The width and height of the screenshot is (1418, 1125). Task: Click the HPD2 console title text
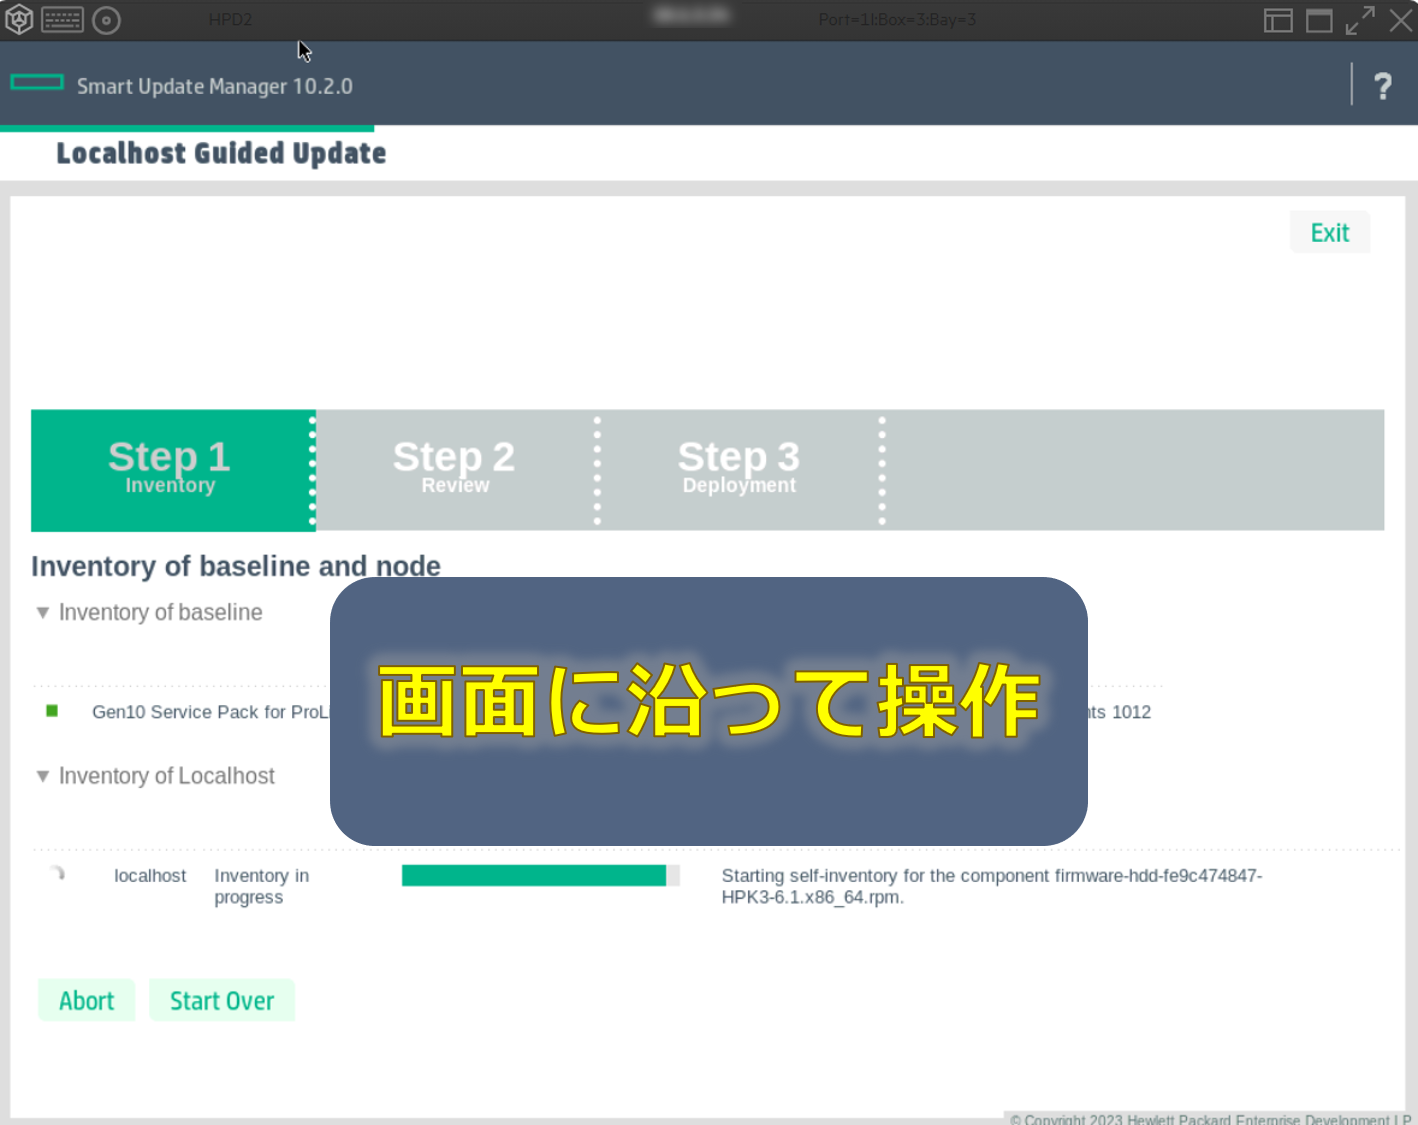pyautogui.click(x=231, y=20)
